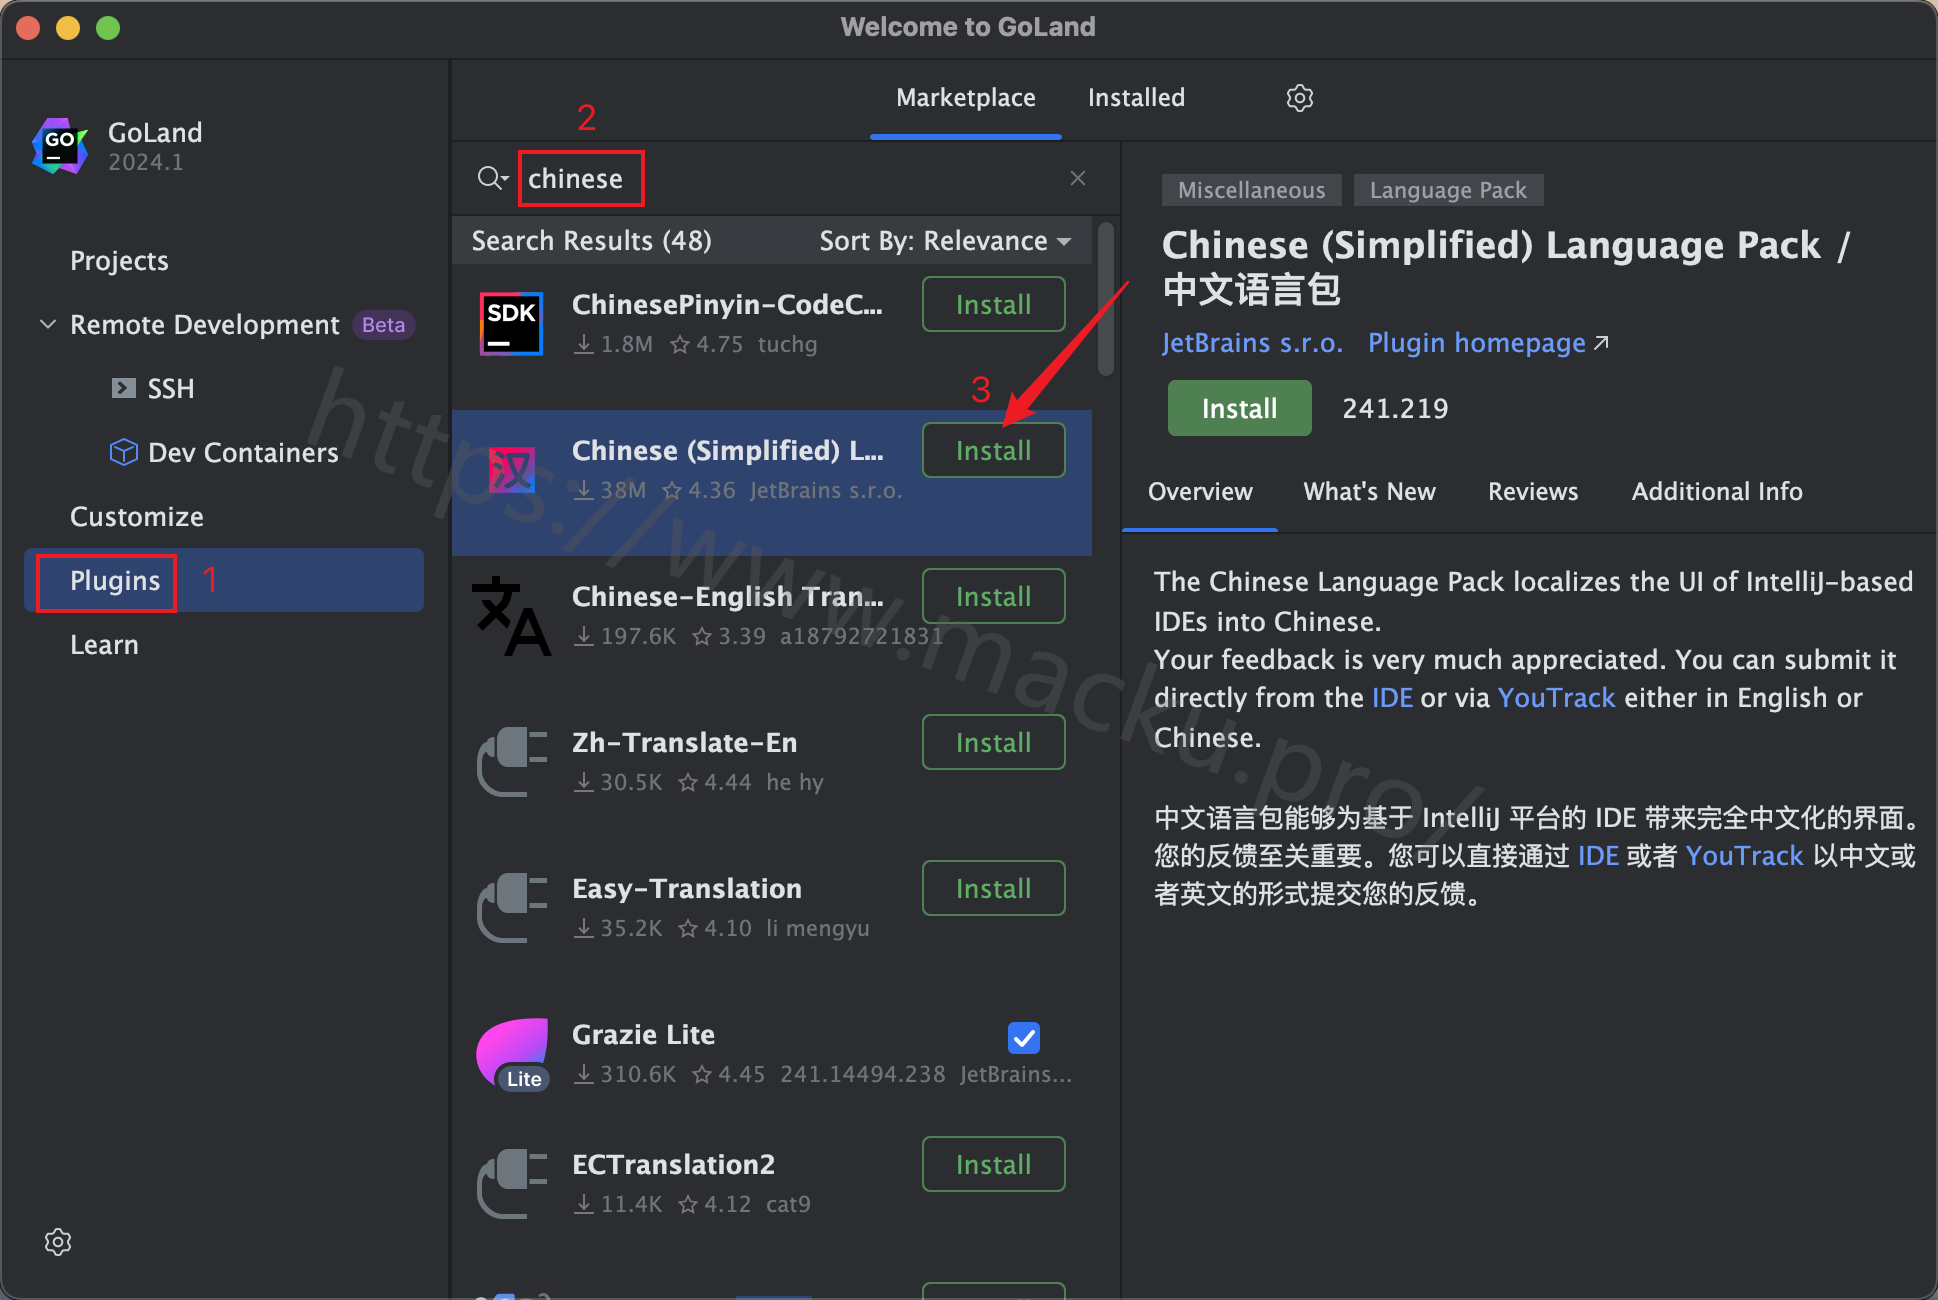Click the English IDE feedback link
The width and height of the screenshot is (1938, 1300).
(1392, 698)
